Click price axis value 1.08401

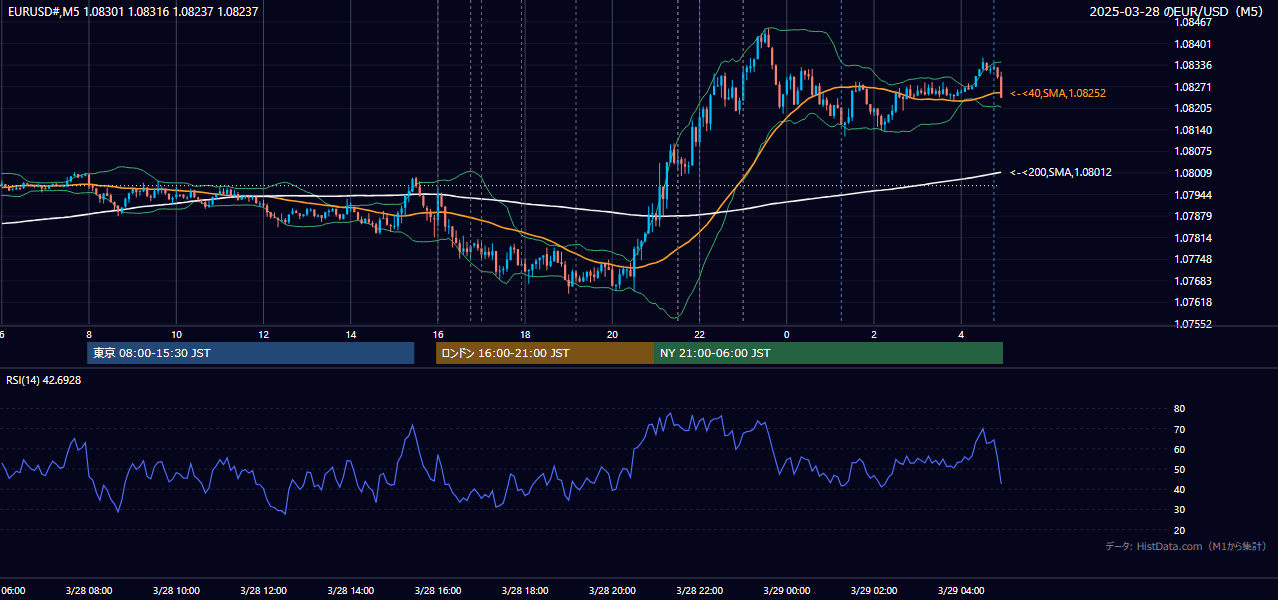coord(1194,44)
